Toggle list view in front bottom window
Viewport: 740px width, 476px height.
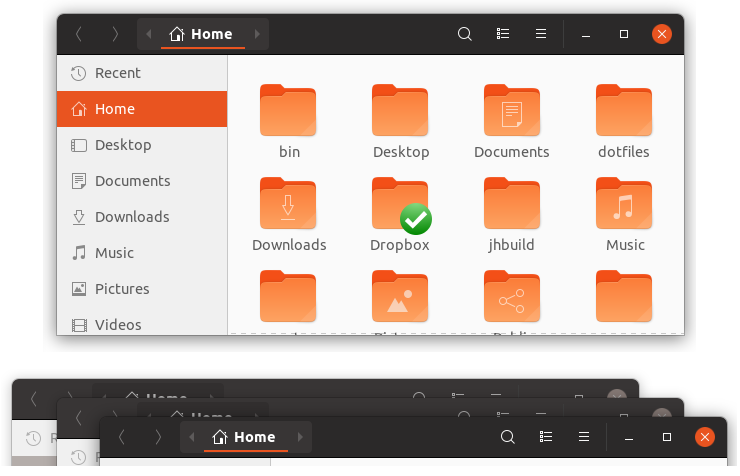pyautogui.click(x=546, y=437)
